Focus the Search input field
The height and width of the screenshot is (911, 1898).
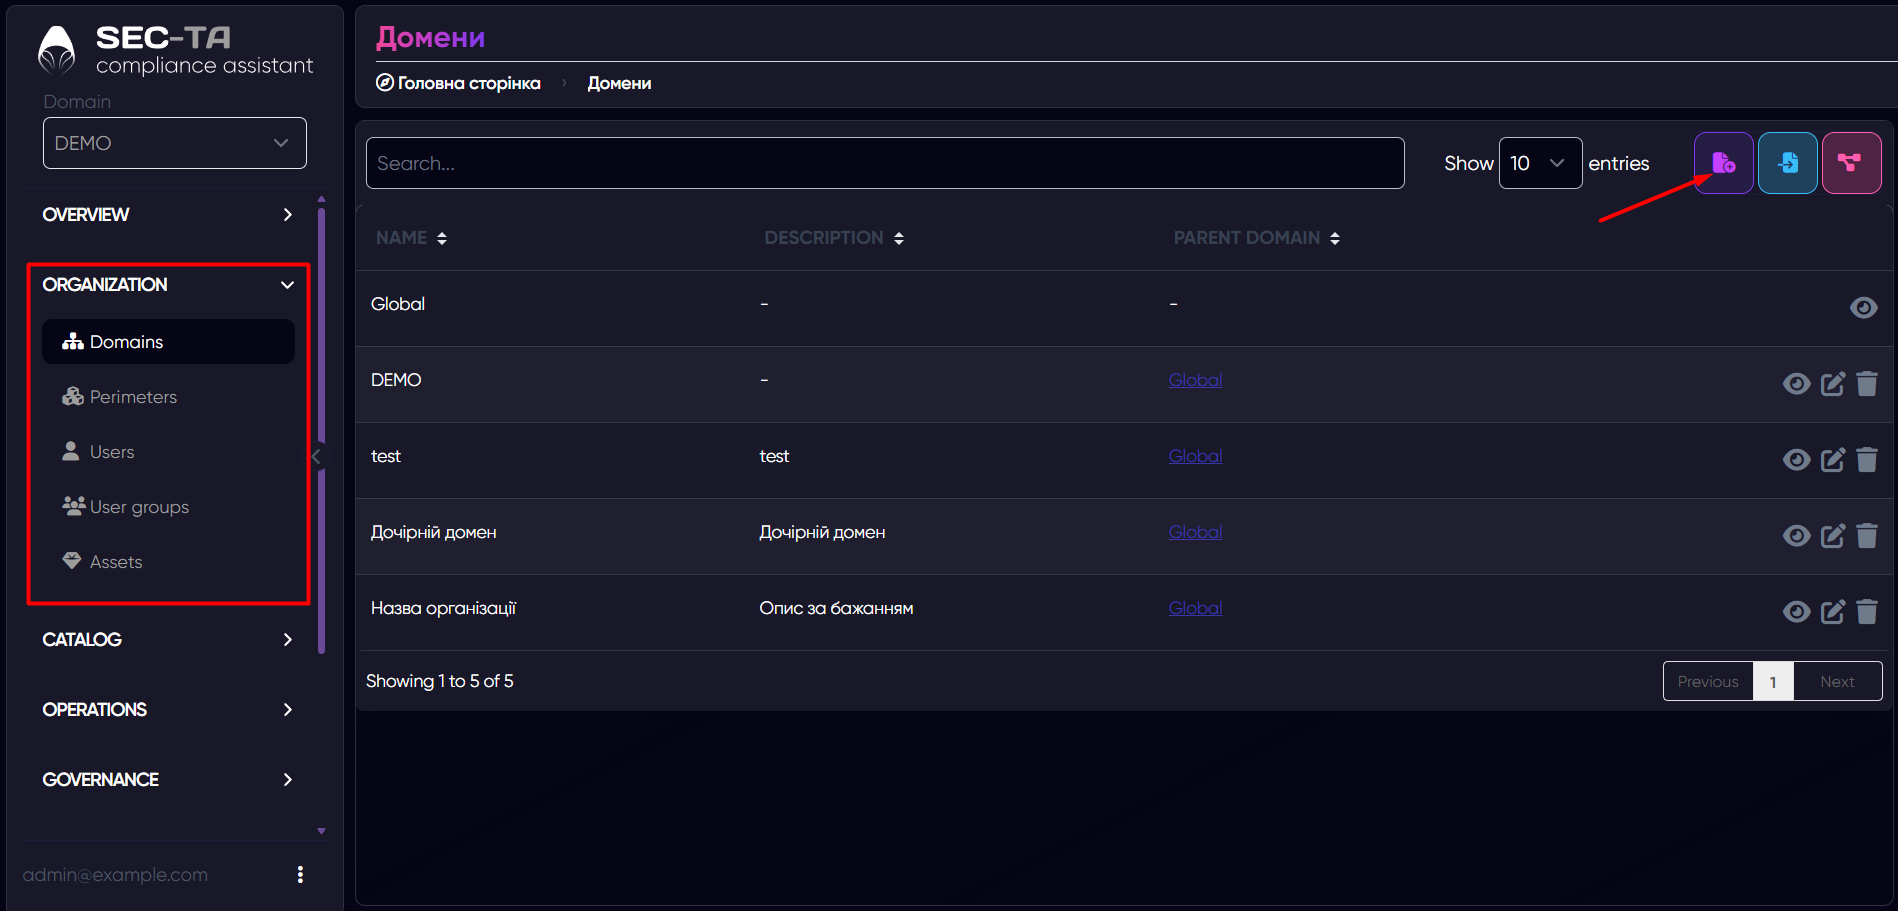tap(885, 163)
